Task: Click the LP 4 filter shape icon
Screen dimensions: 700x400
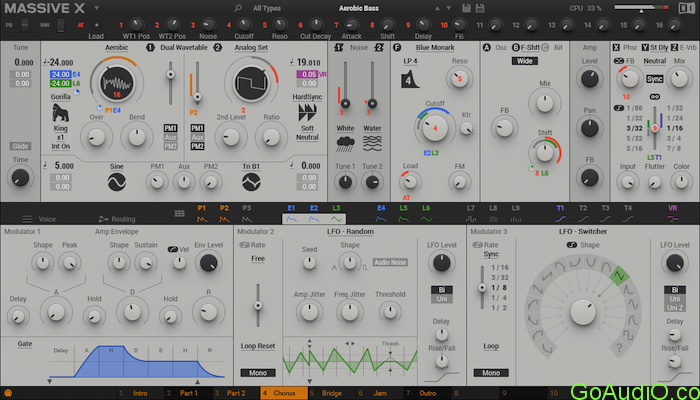Action: click(410, 79)
